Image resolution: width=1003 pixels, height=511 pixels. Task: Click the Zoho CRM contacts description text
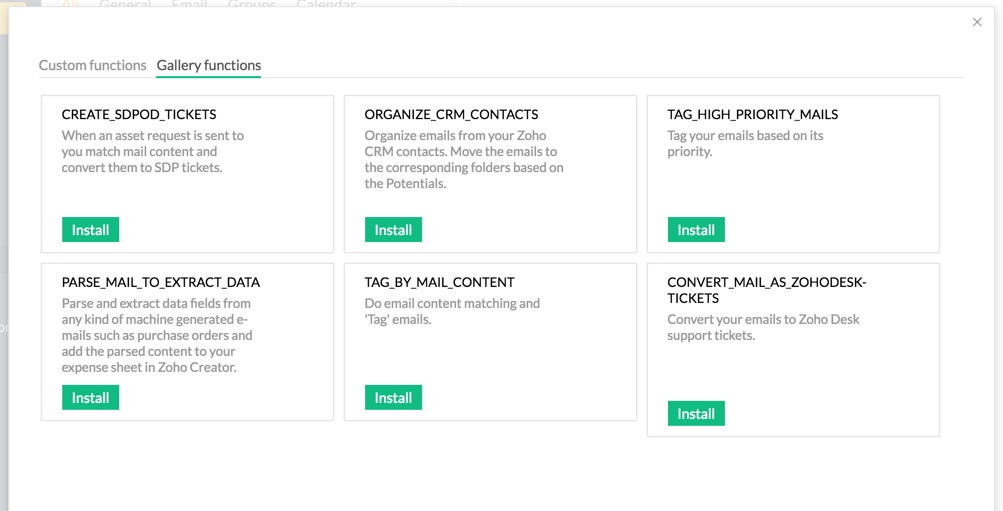[x=464, y=159]
